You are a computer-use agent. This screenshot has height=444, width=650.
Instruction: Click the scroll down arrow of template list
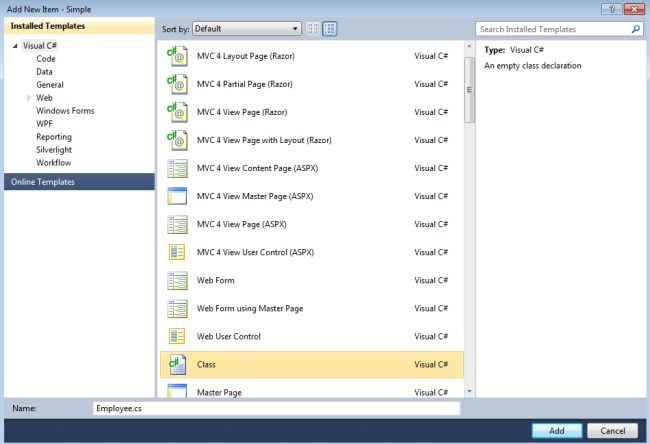point(469,391)
